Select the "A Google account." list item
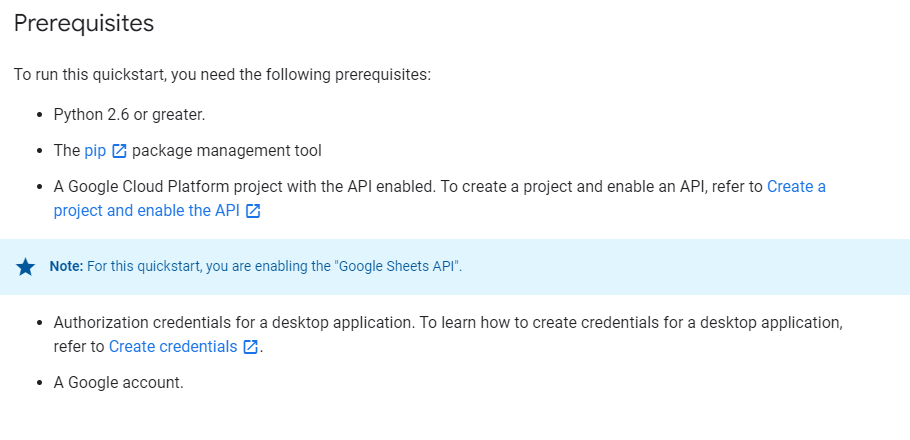The height and width of the screenshot is (440, 910). (x=118, y=382)
